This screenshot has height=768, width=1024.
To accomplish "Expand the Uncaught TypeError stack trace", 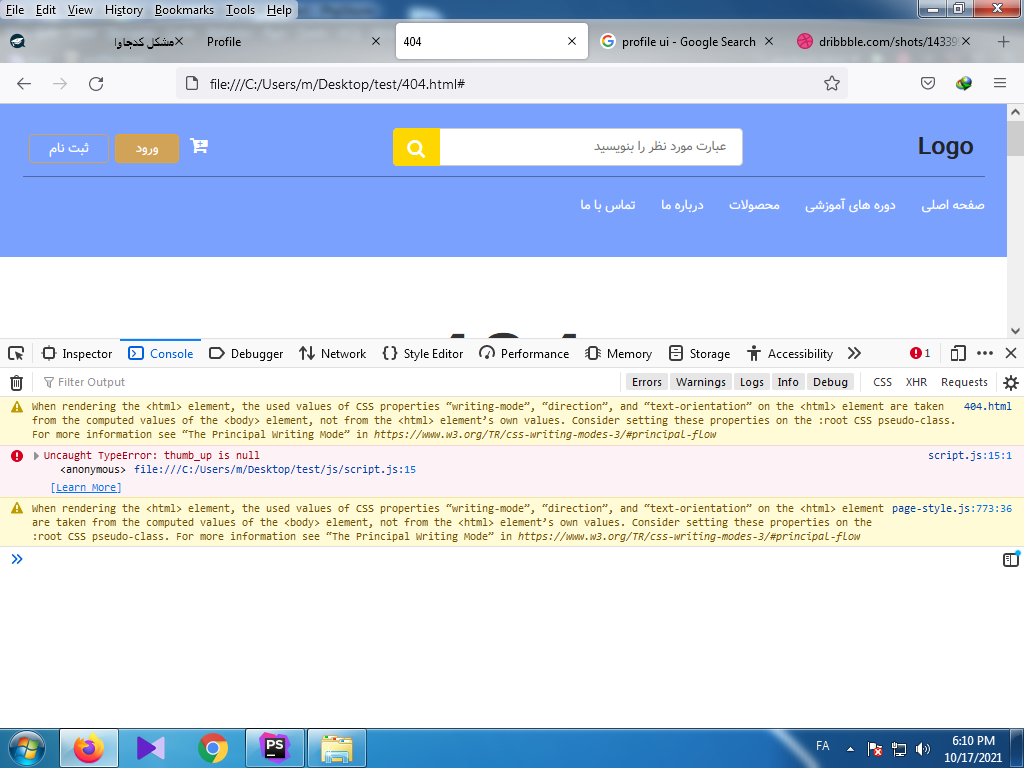I will 37,456.
